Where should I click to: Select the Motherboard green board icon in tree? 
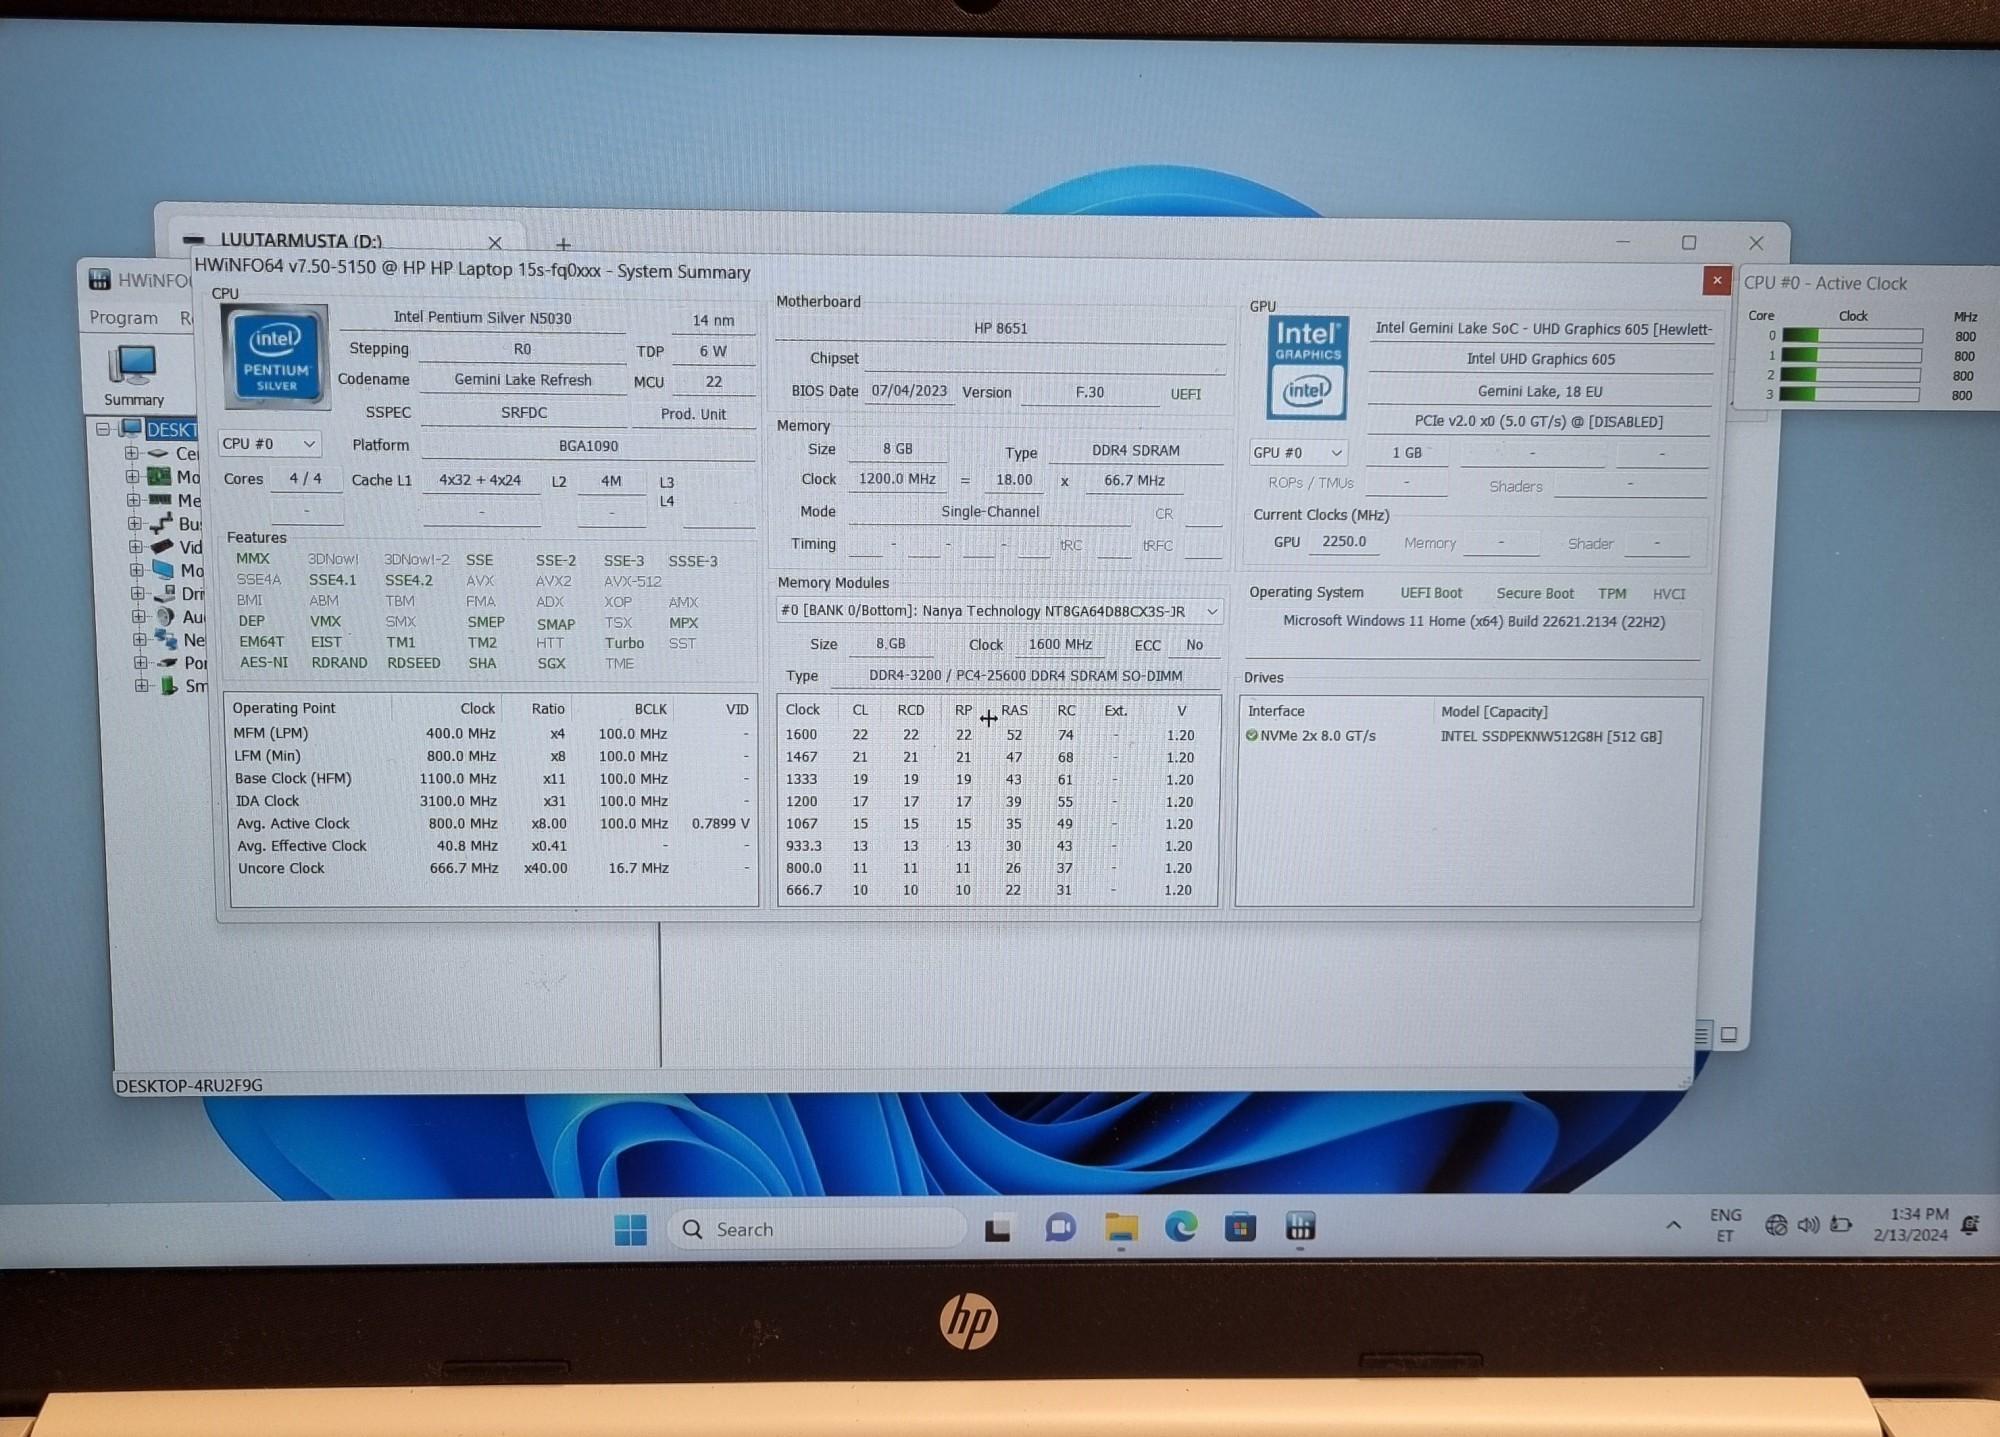tap(159, 476)
